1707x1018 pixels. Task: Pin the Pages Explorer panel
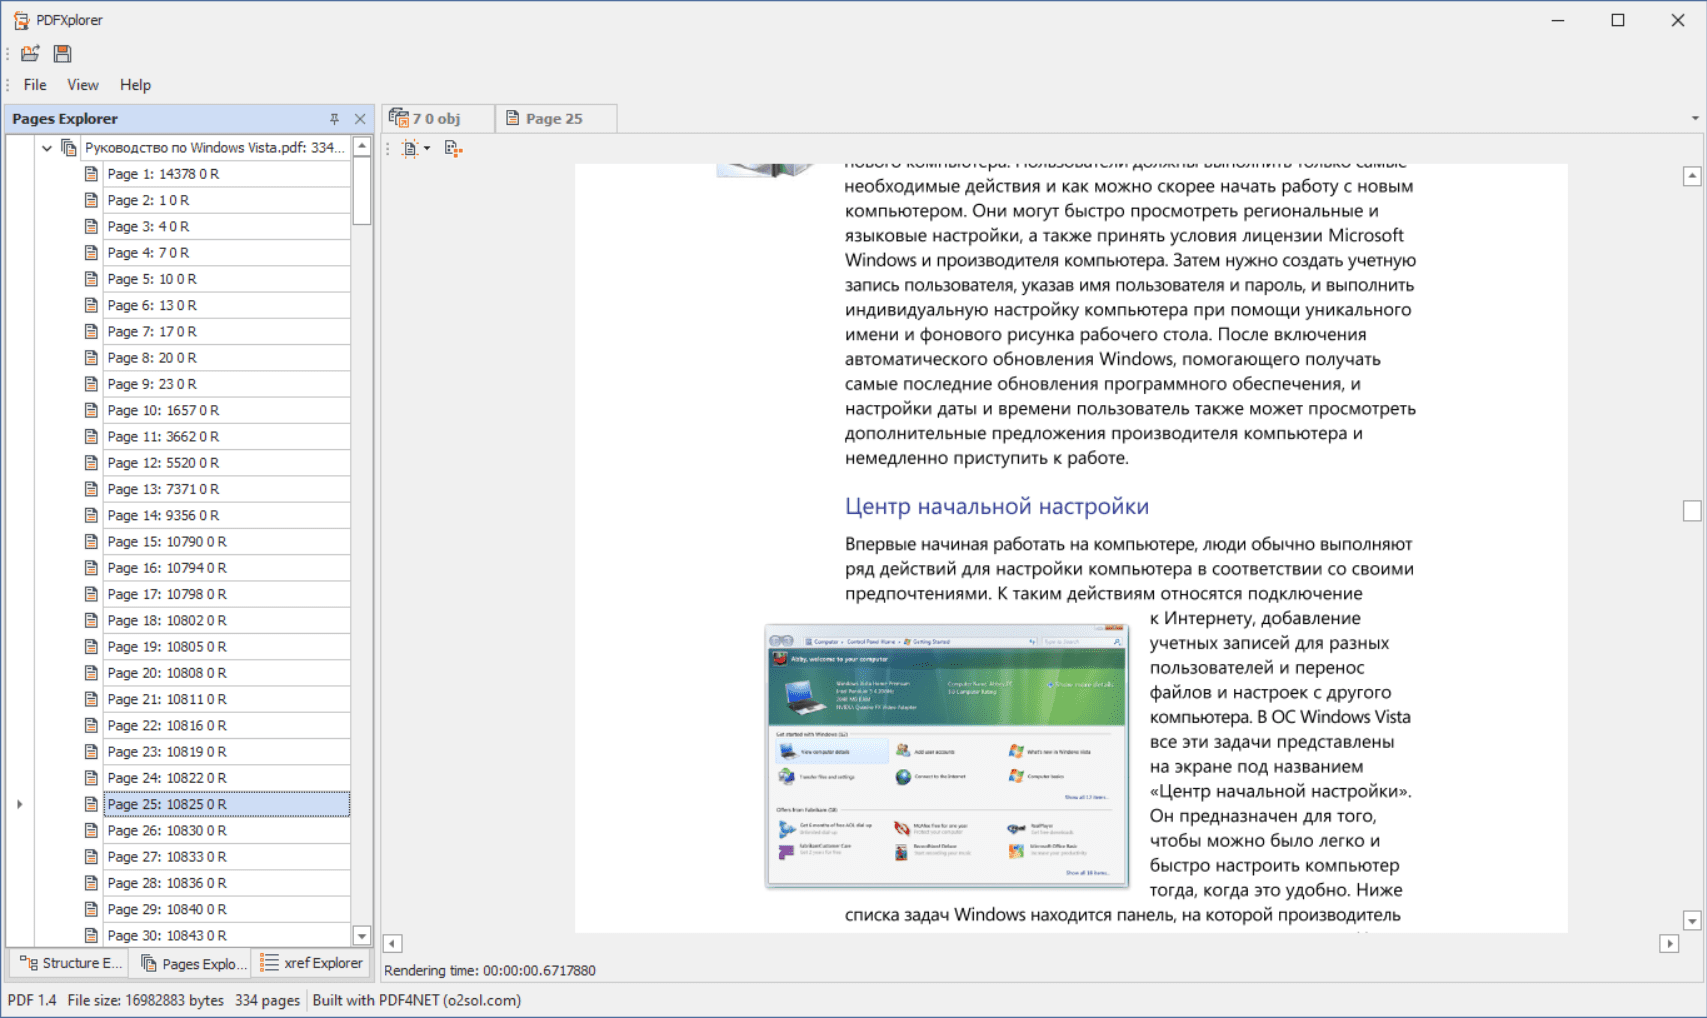[334, 119]
